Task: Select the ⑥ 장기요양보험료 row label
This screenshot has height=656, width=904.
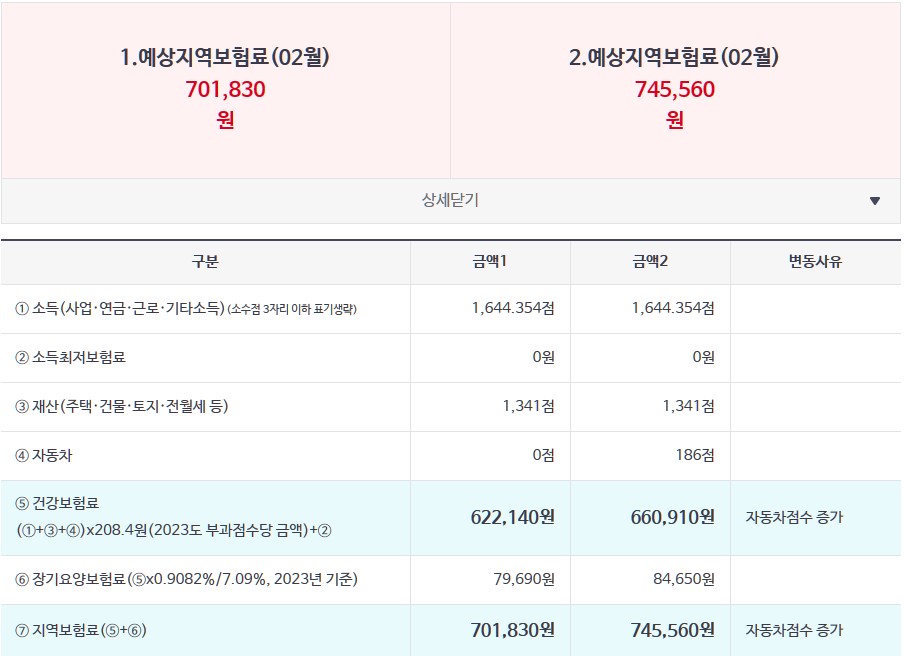Action: pyautogui.click(x=186, y=579)
